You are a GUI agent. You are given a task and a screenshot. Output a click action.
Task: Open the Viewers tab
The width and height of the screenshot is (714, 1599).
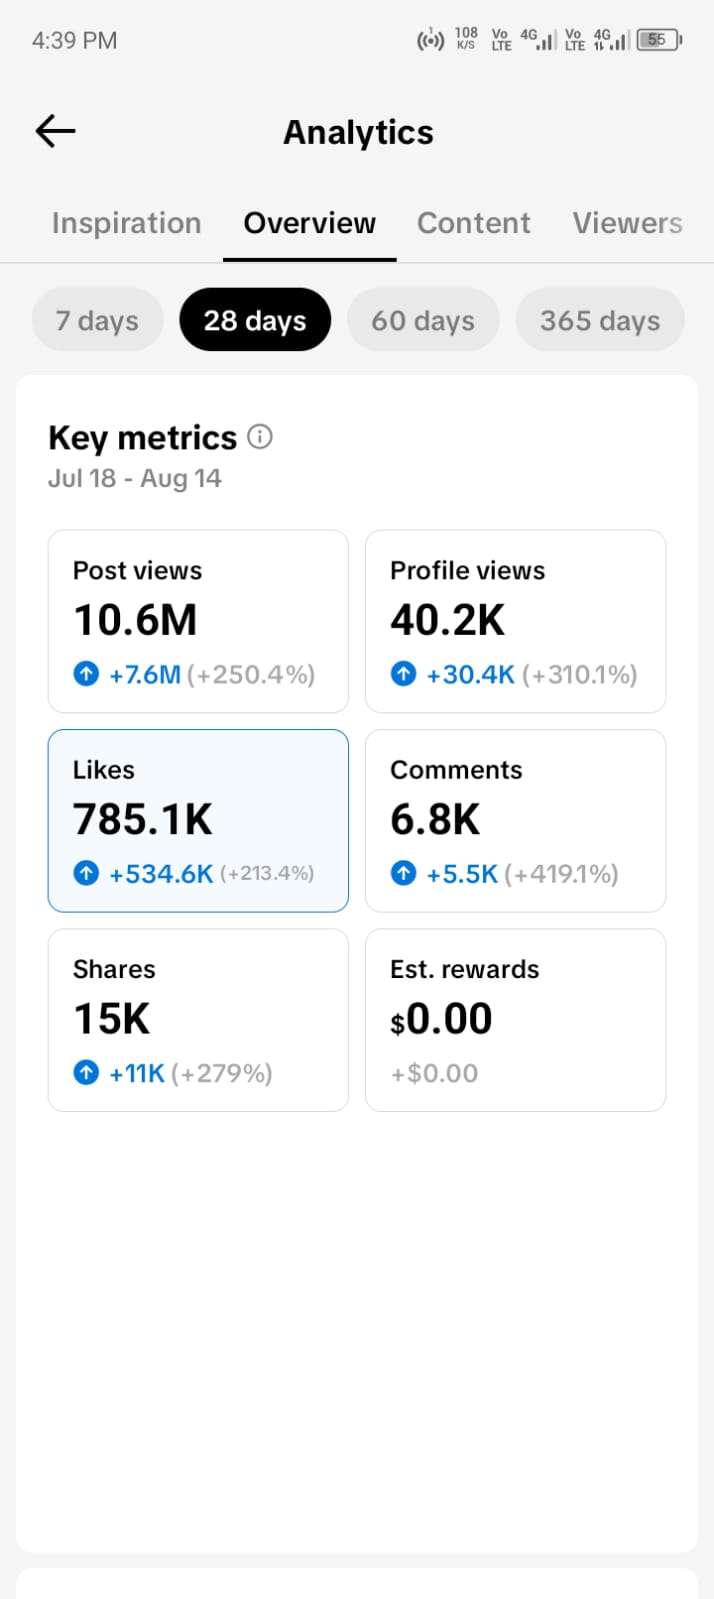click(x=628, y=223)
